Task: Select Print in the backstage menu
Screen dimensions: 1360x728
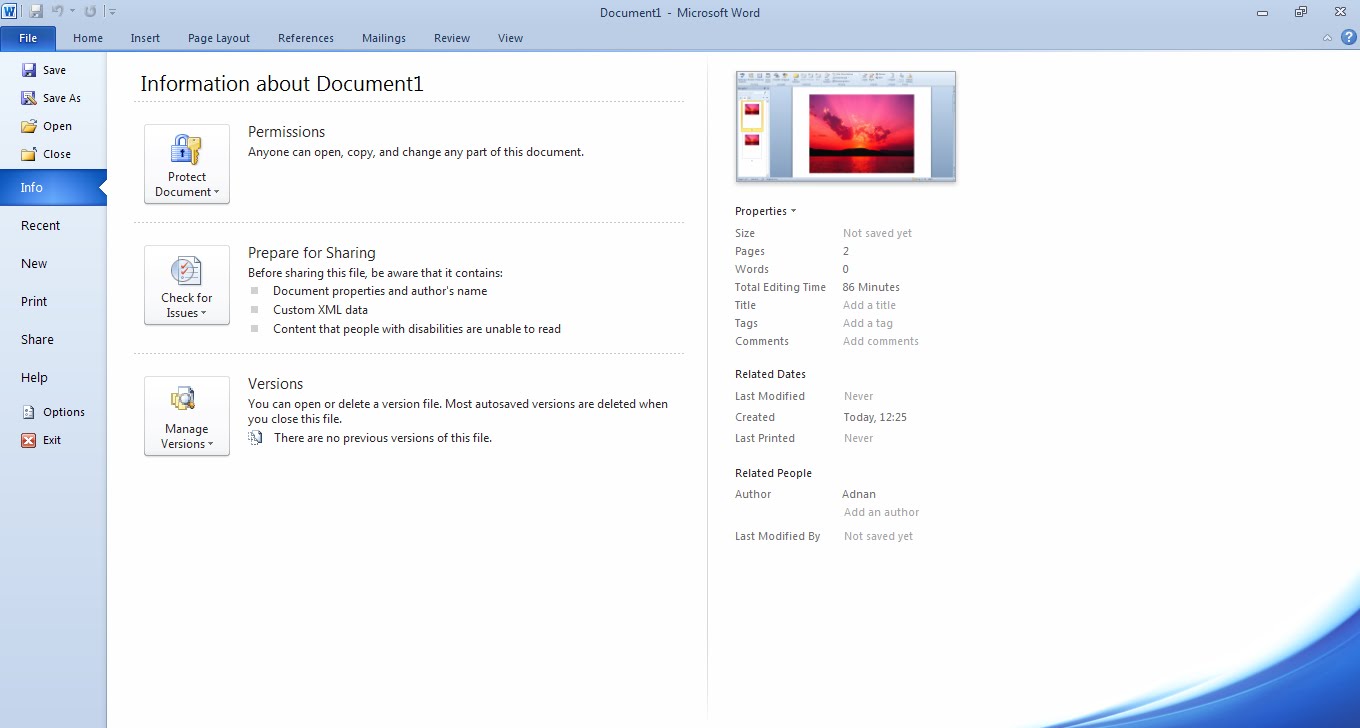Action: 53,302
